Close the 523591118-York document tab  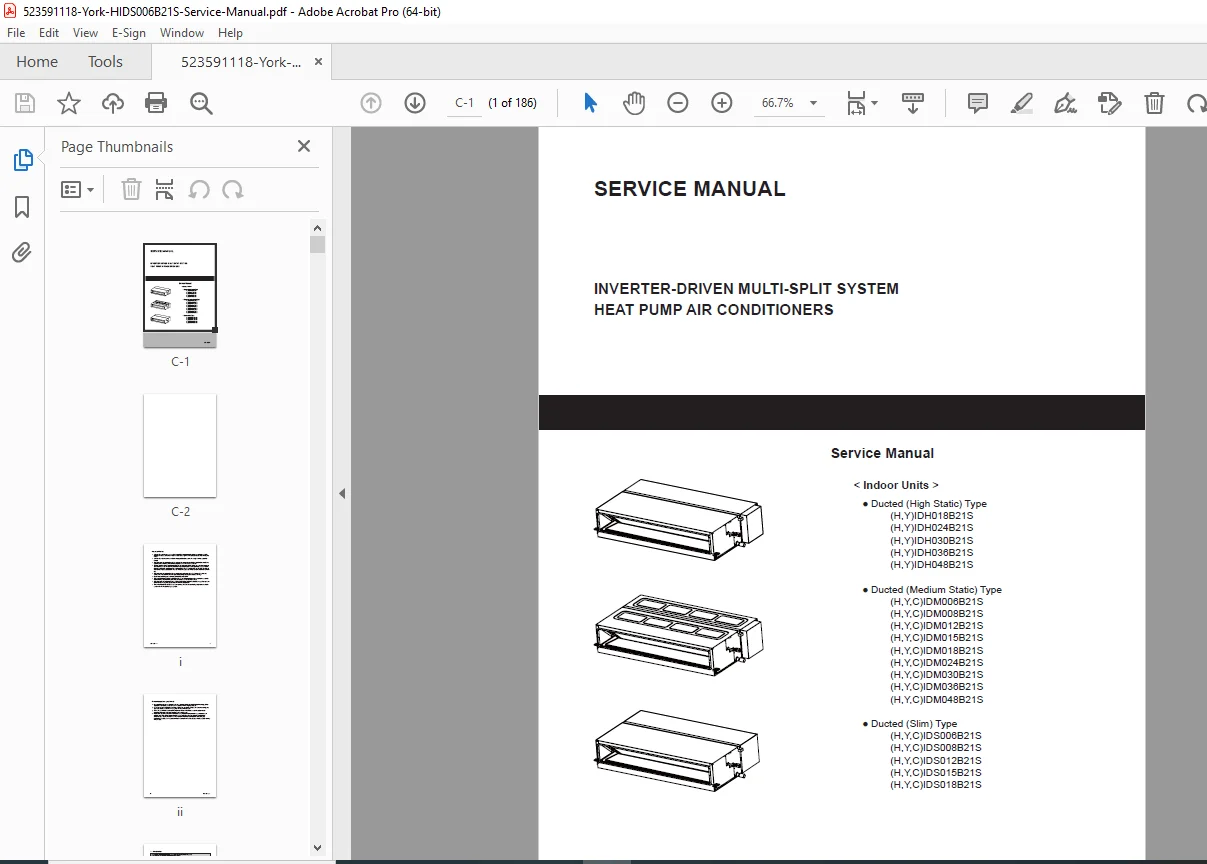point(318,62)
